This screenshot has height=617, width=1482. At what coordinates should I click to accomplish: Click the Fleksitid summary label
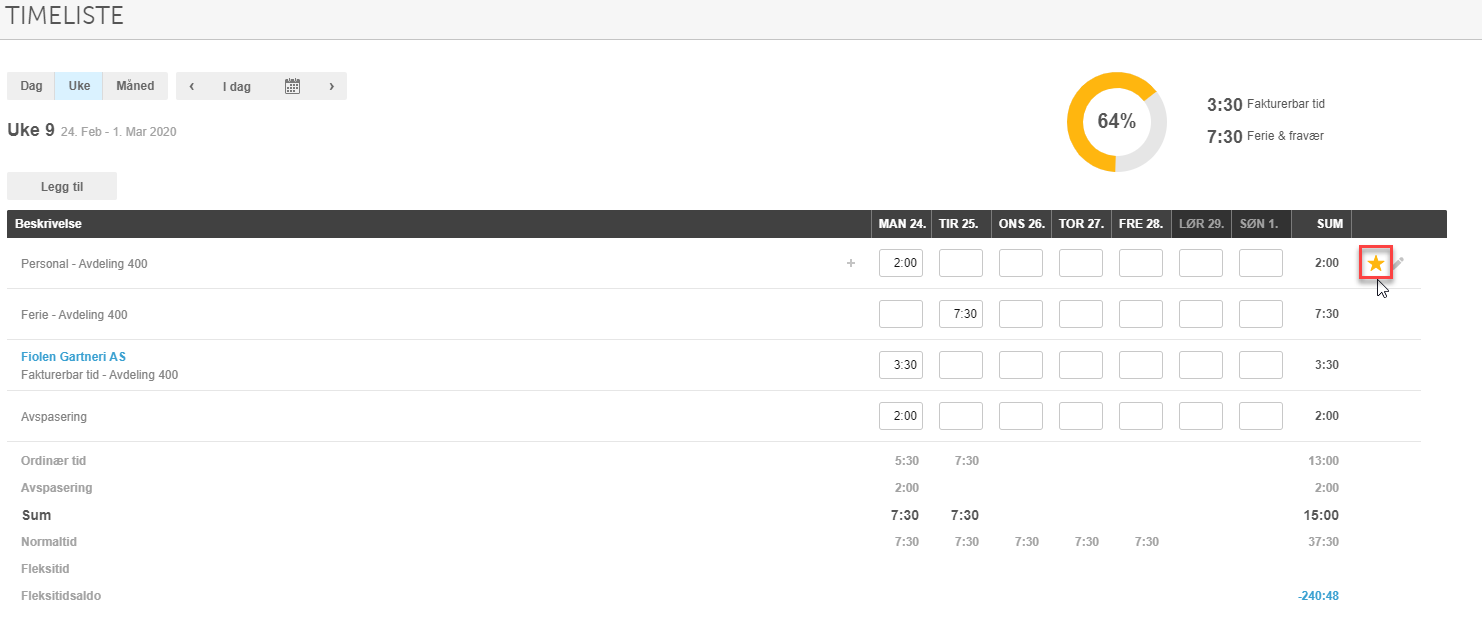pos(45,569)
